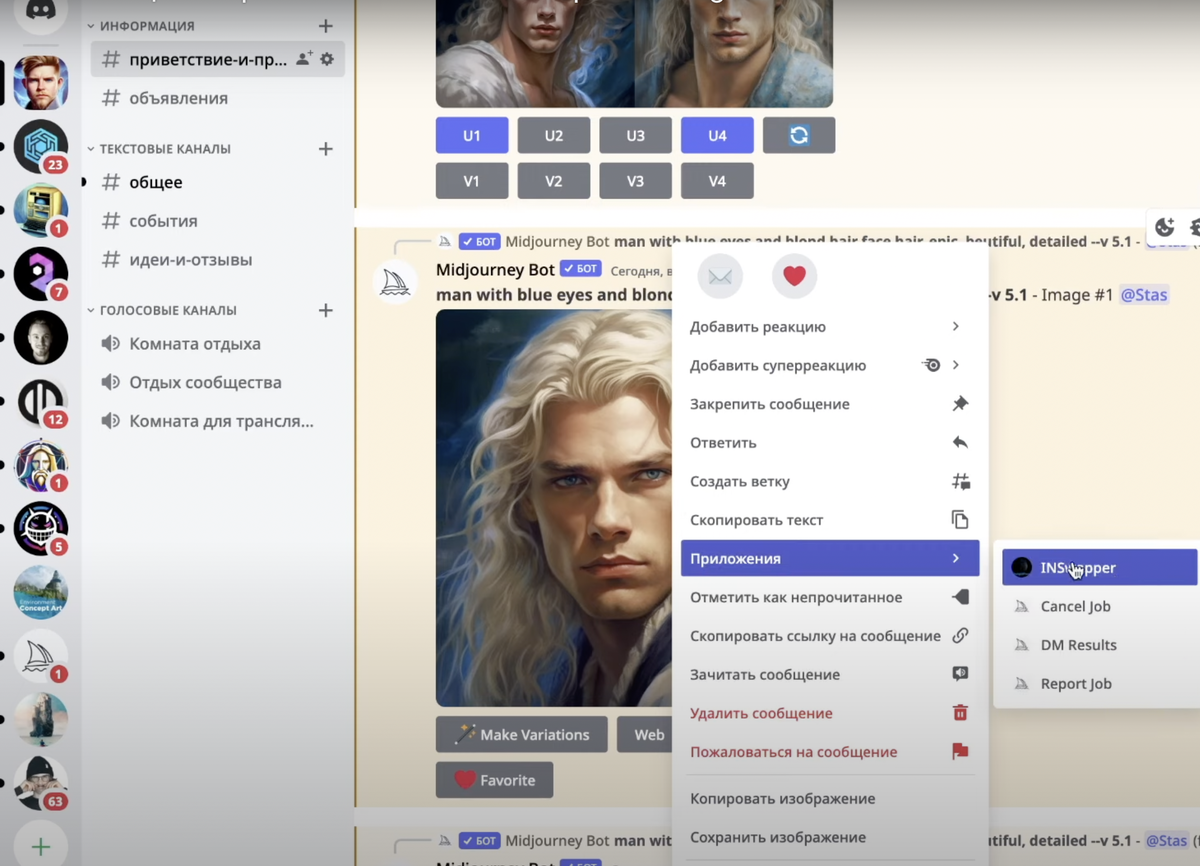Choose Report Job app command

[1100, 684]
